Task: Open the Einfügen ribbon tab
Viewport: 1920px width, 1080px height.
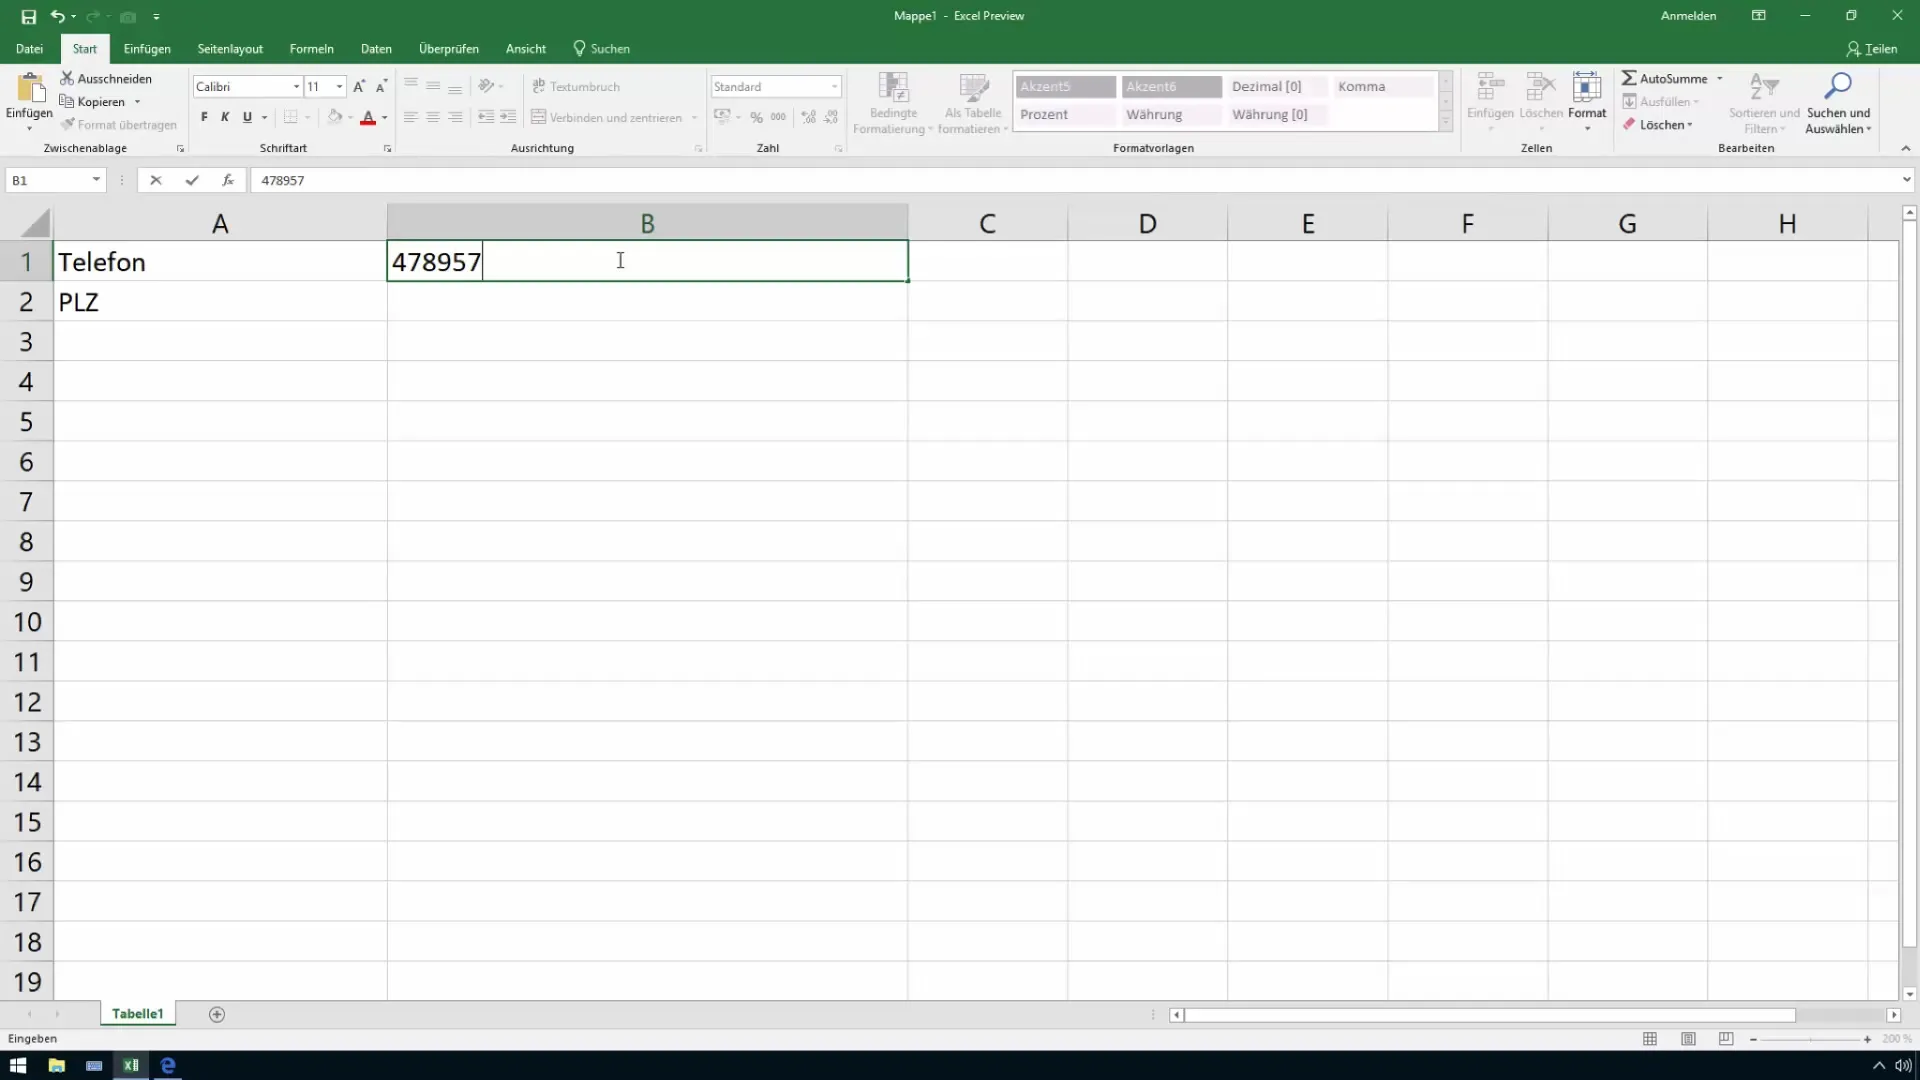Action: tap(146, 49)
